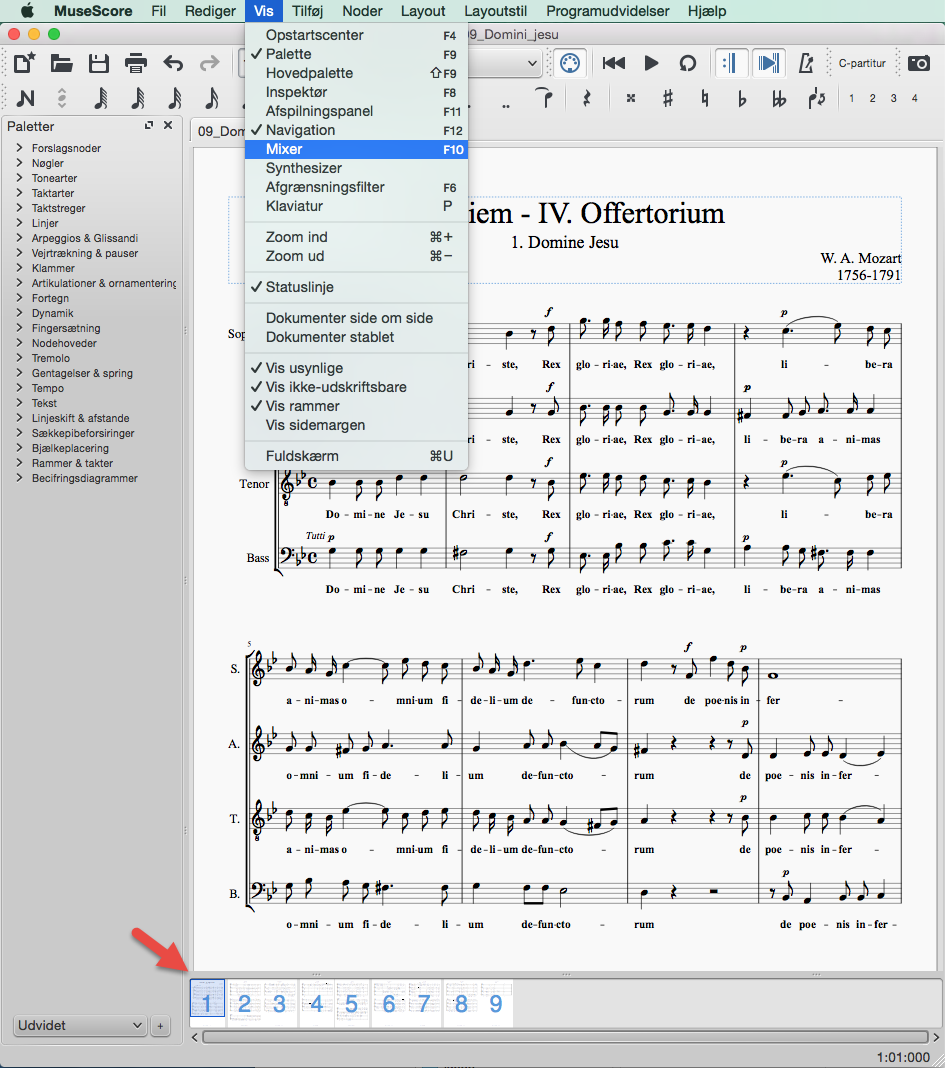The width and height of the screenshot is (945, 1068).
Task: Select voice 3
Action: (x=893, y=98)
